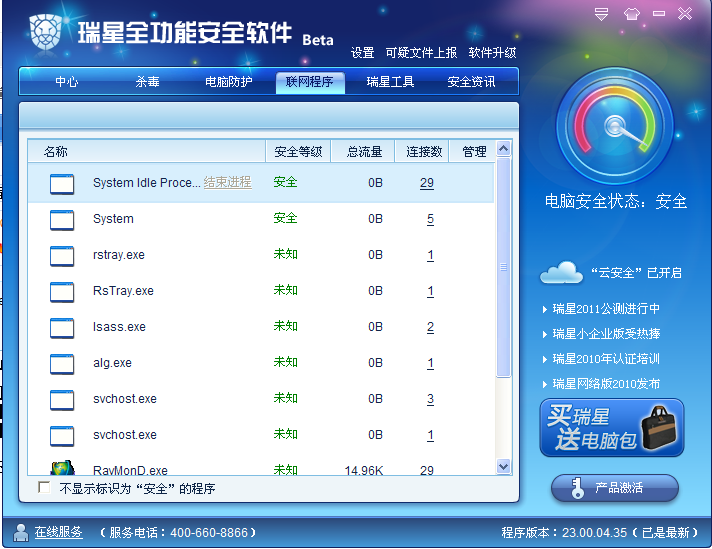The width and height of the screenshot is (712, 549).
Task: Click the lowercase rstray.exe process icon
Action: 62,256
